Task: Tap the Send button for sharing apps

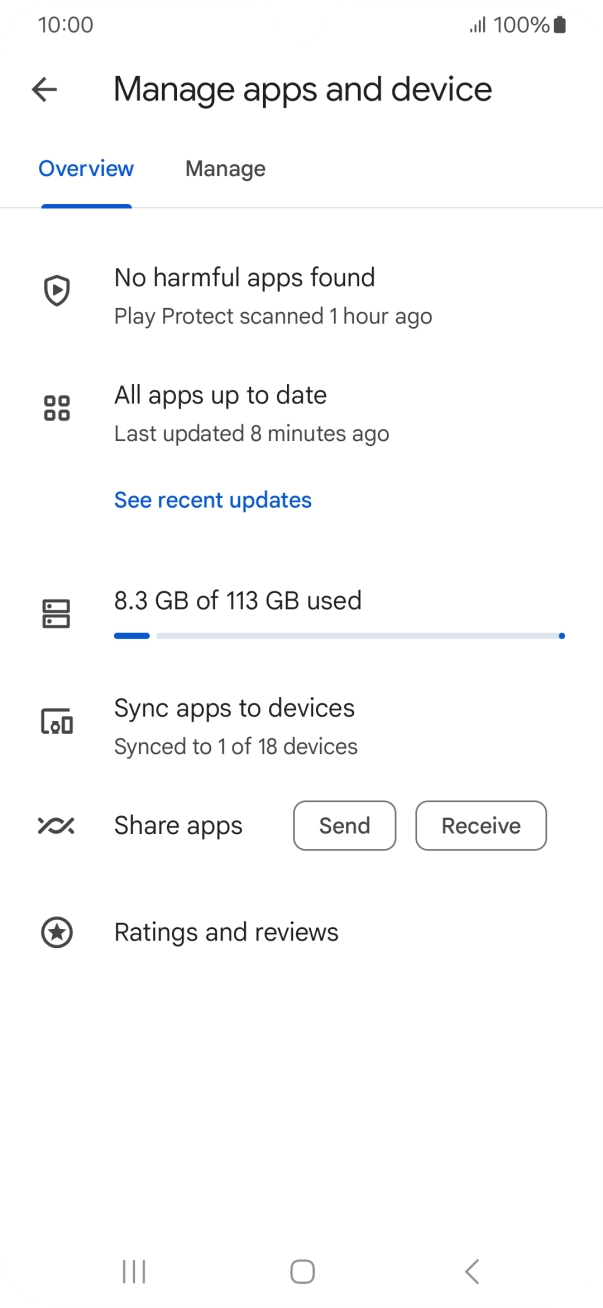Action: [344, 826]
